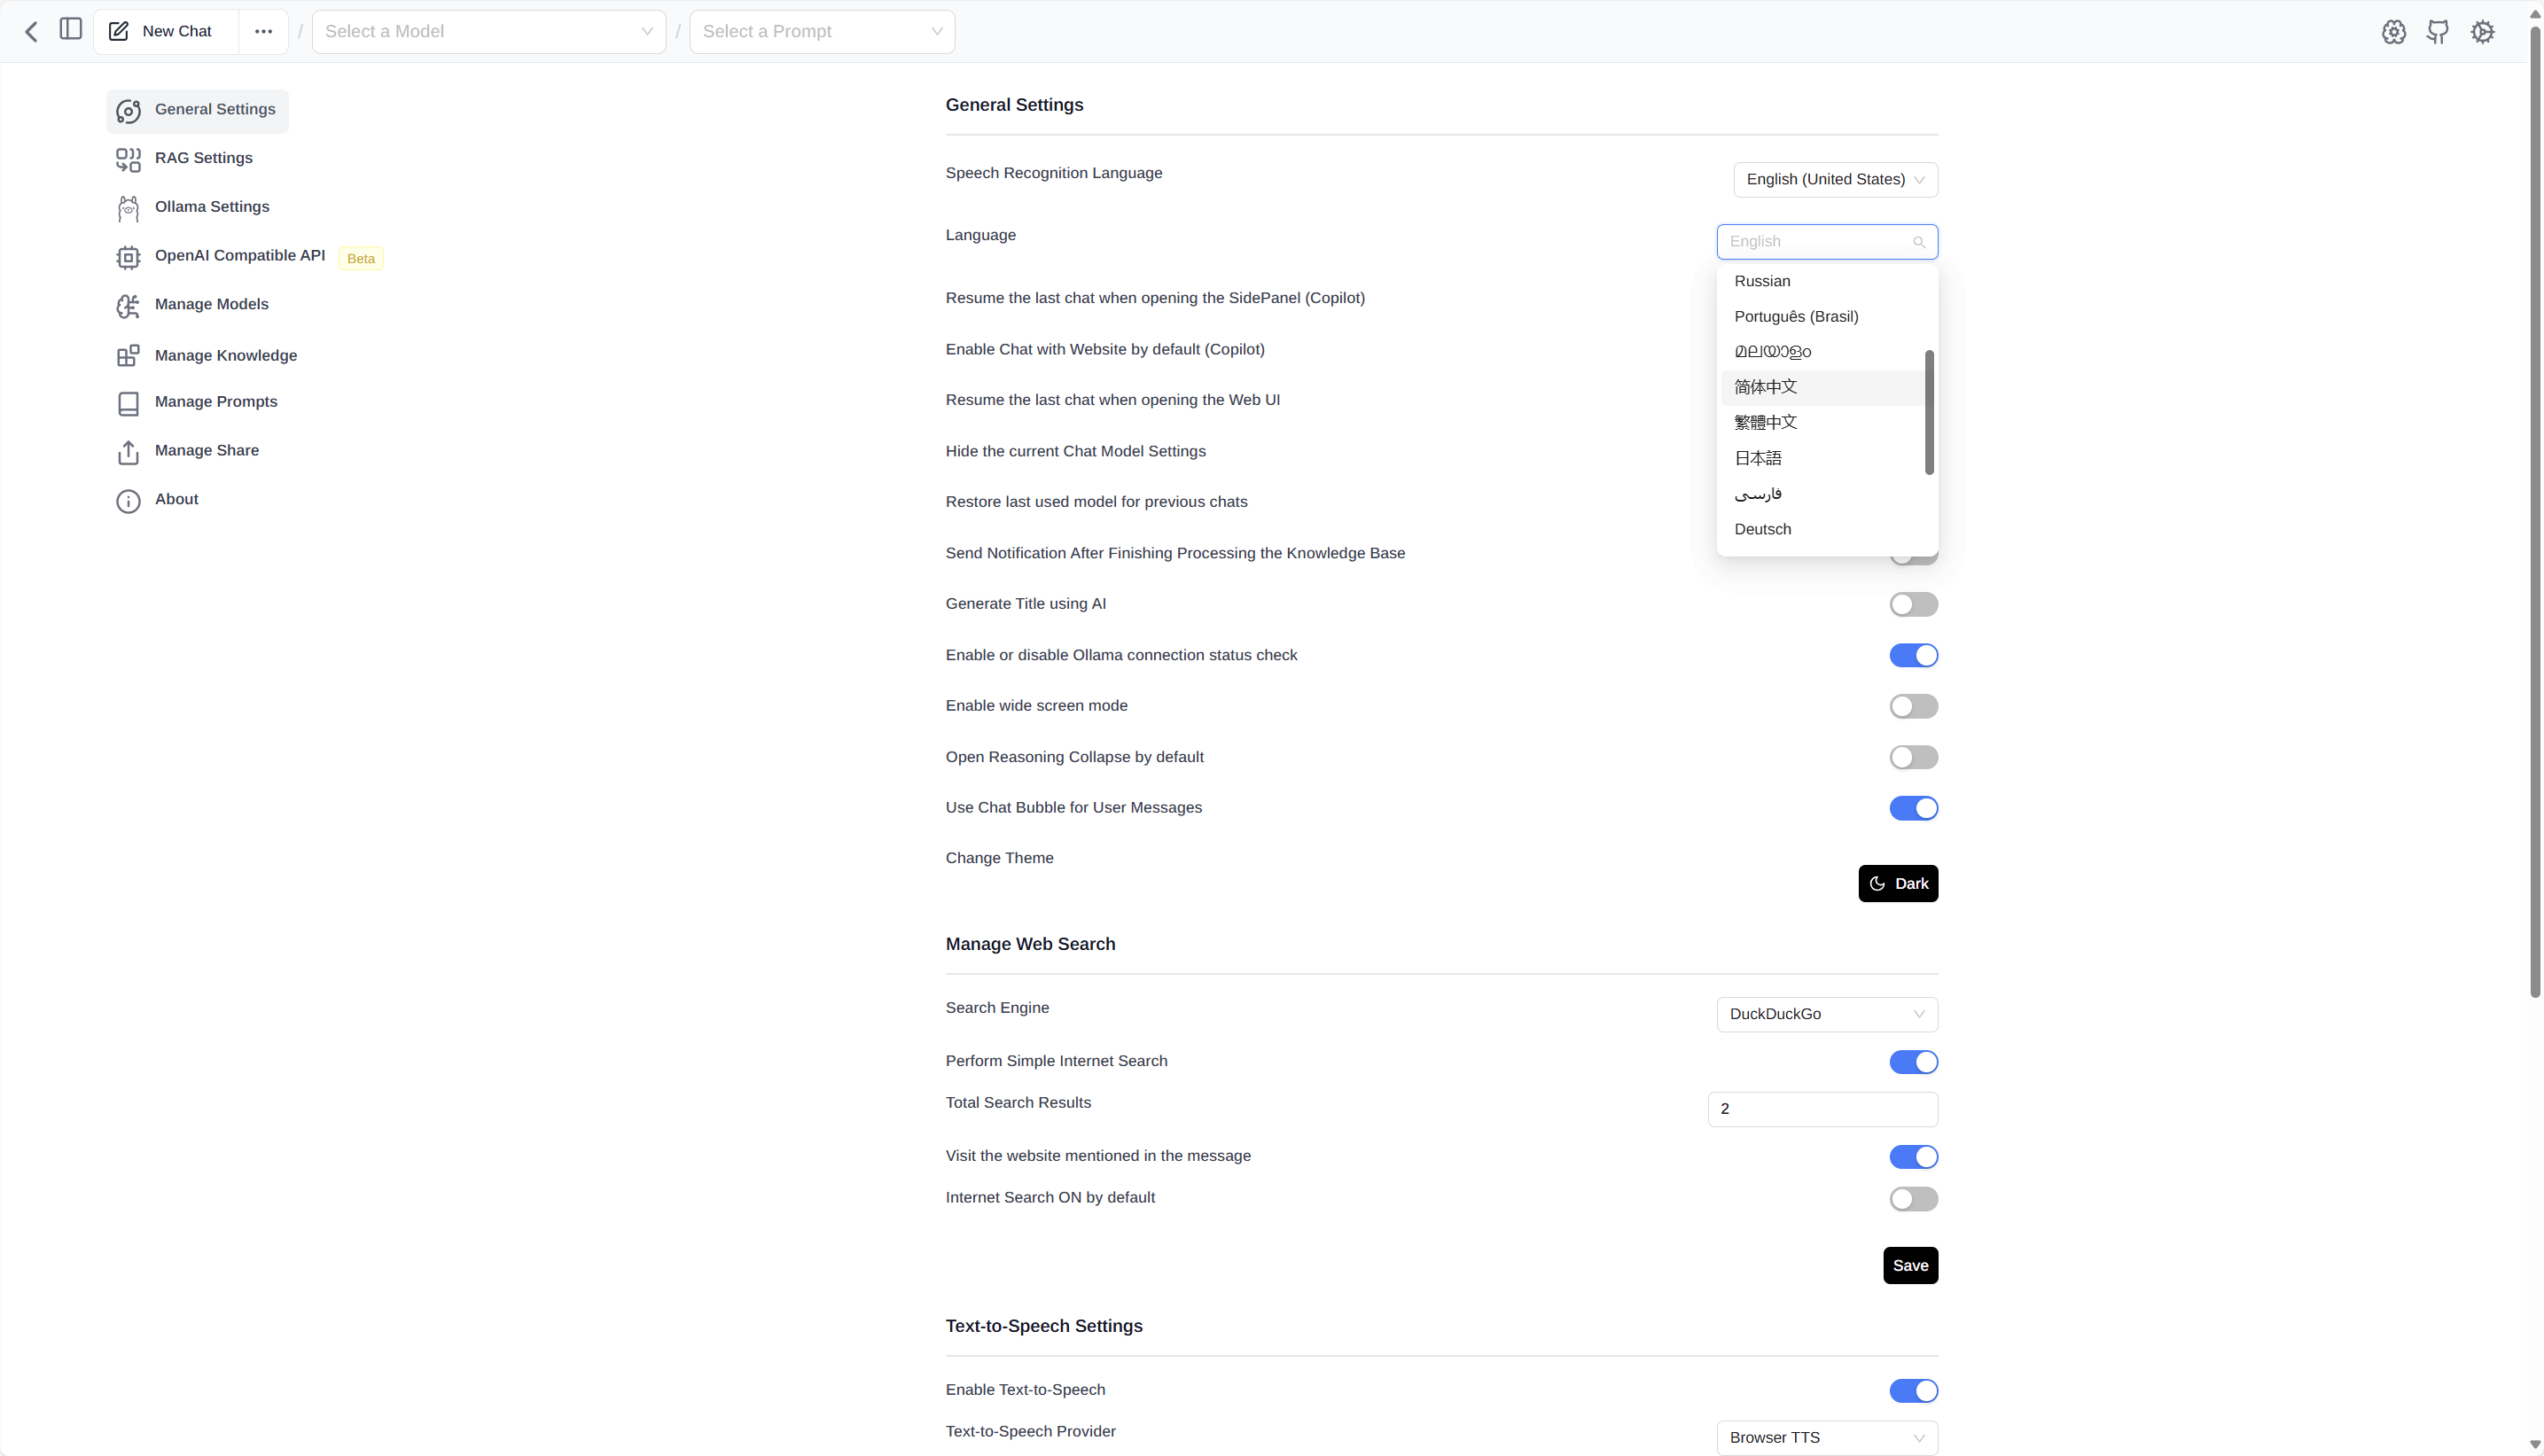The width and height of the screenshot is (2544, 1456).
Task: Click the language list scrollbar
Action: click(x=1928, y=412)
